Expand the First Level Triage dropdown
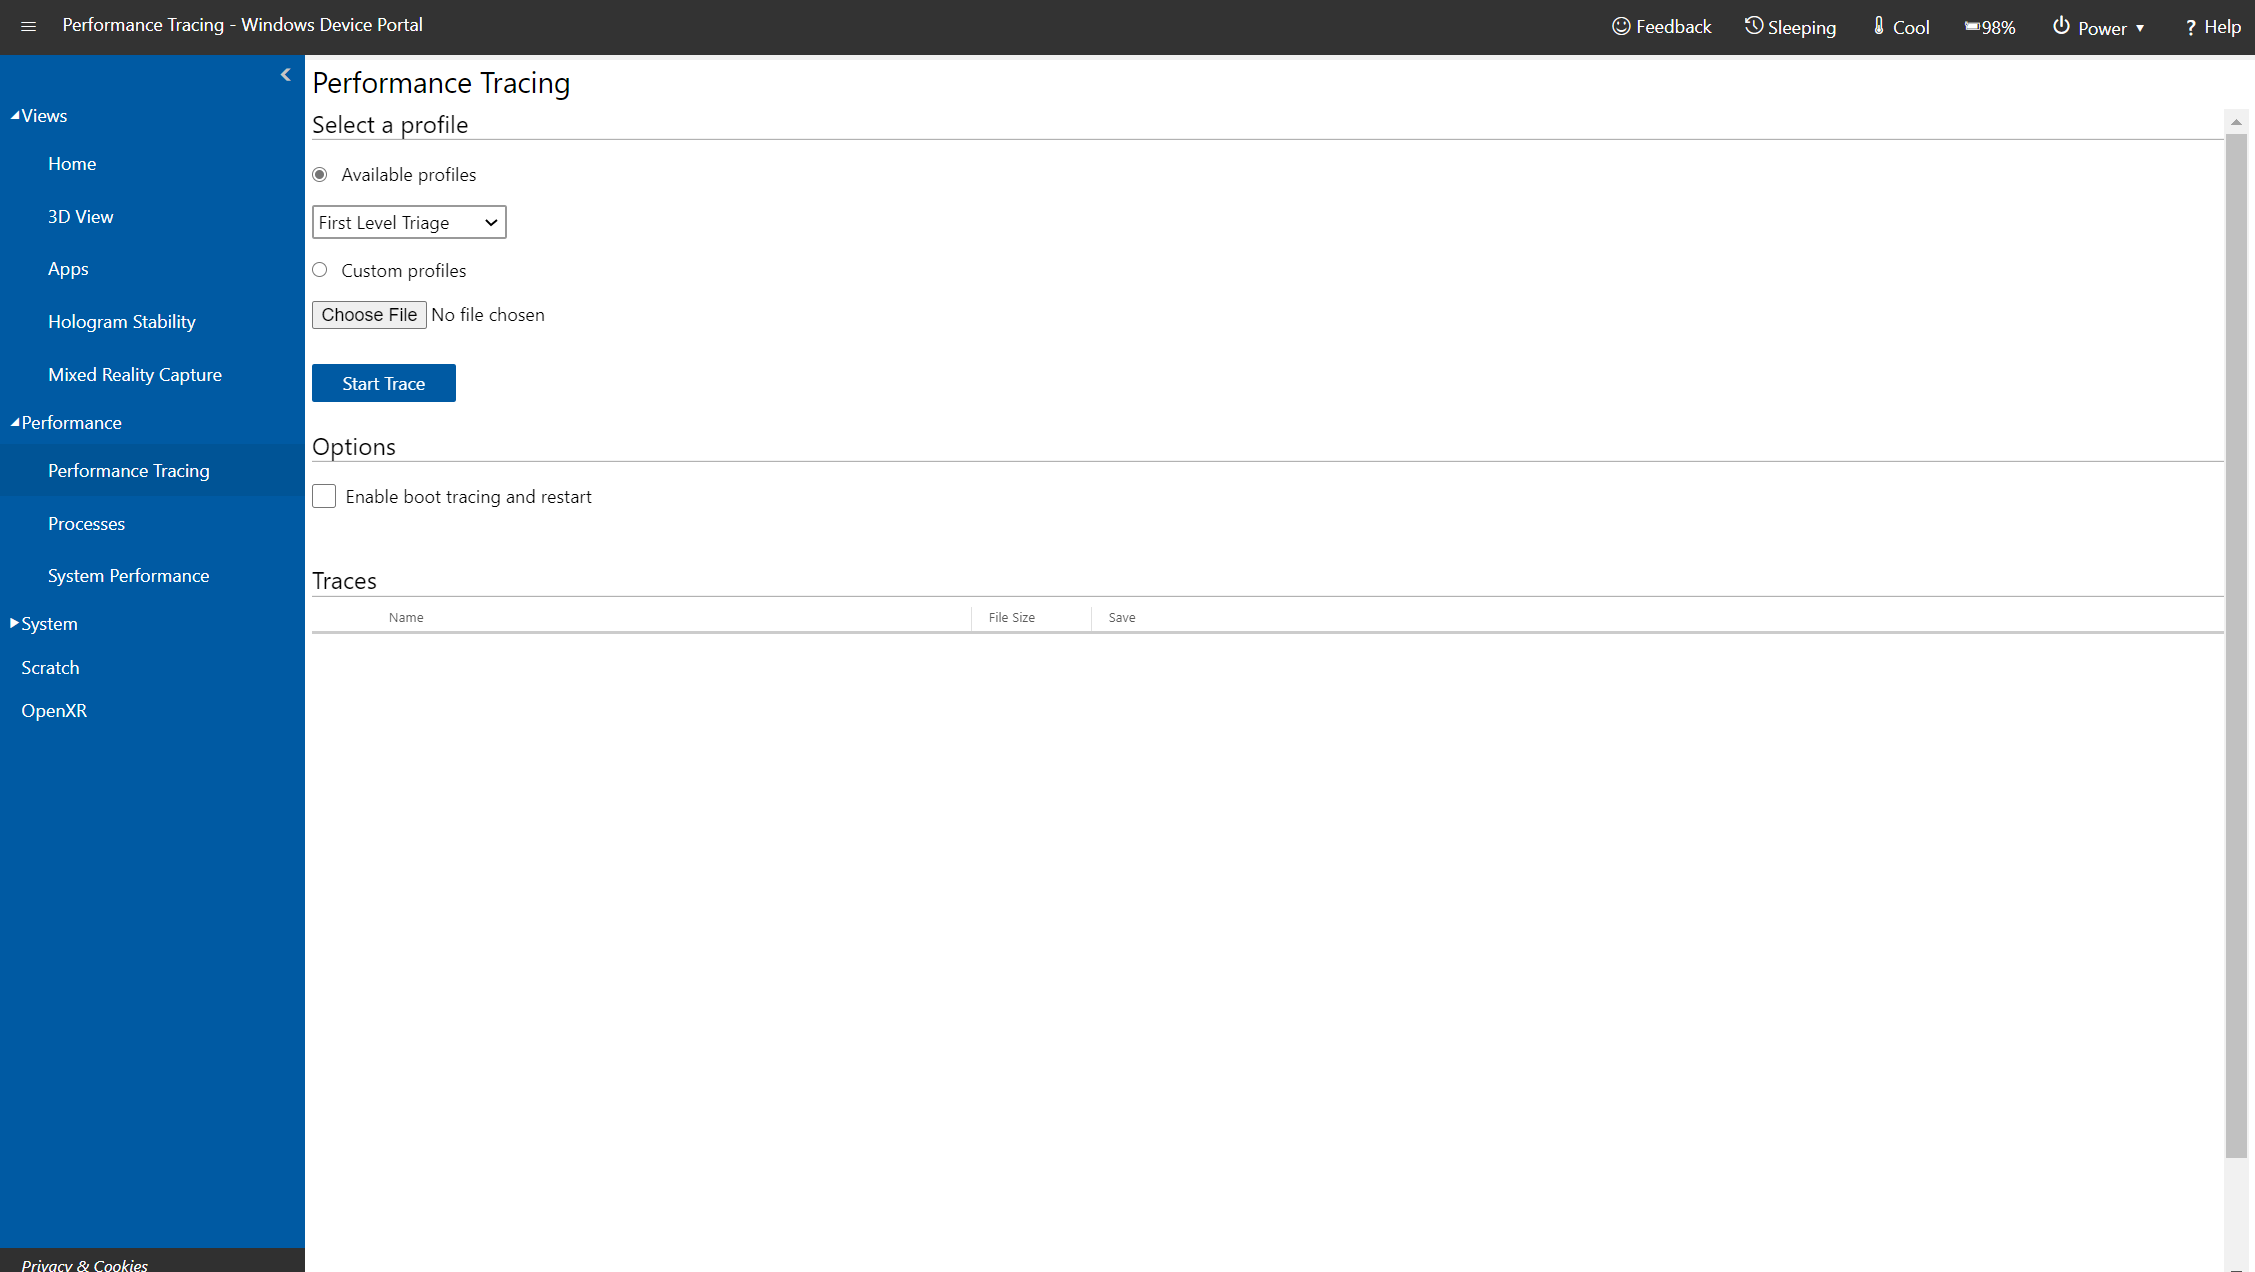 click(409, 222)
